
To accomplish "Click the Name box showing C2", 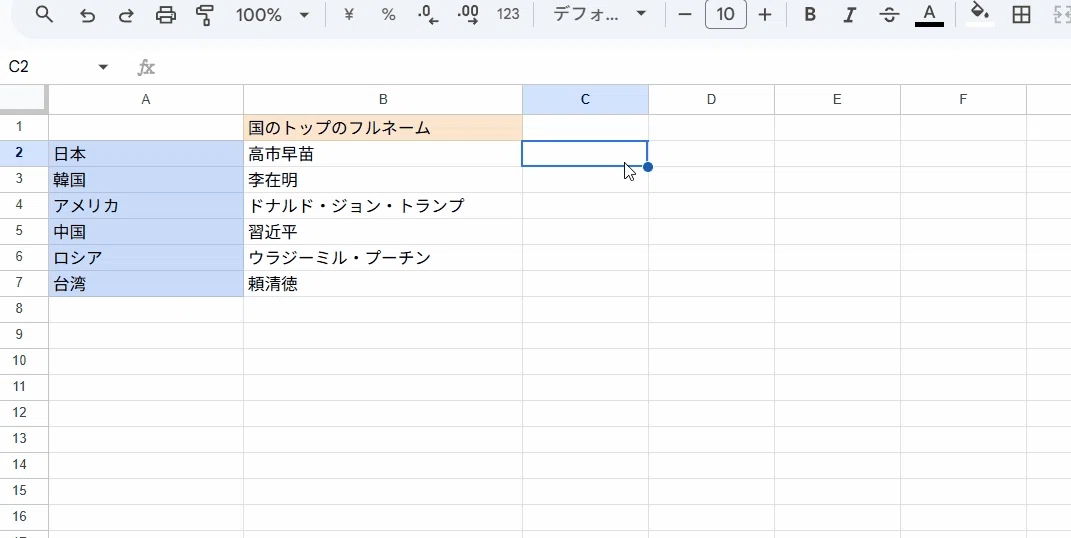I will 48,67.
